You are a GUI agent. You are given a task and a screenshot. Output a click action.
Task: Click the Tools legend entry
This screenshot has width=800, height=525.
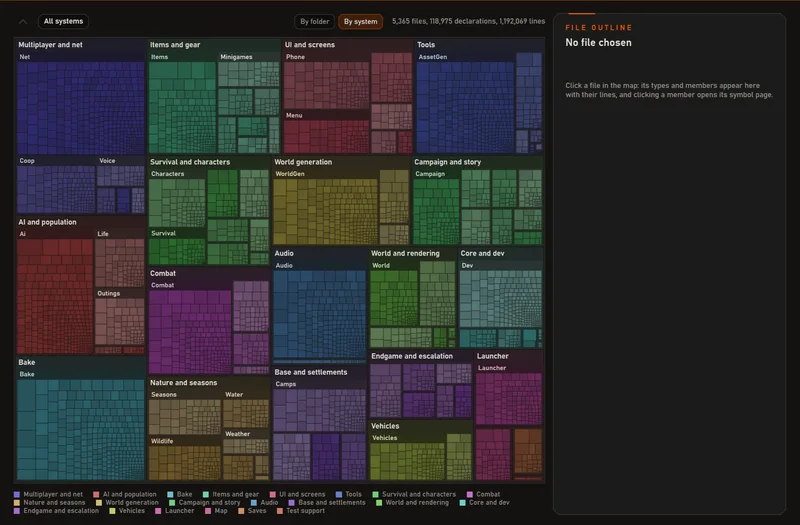click(x=348, y=494)
